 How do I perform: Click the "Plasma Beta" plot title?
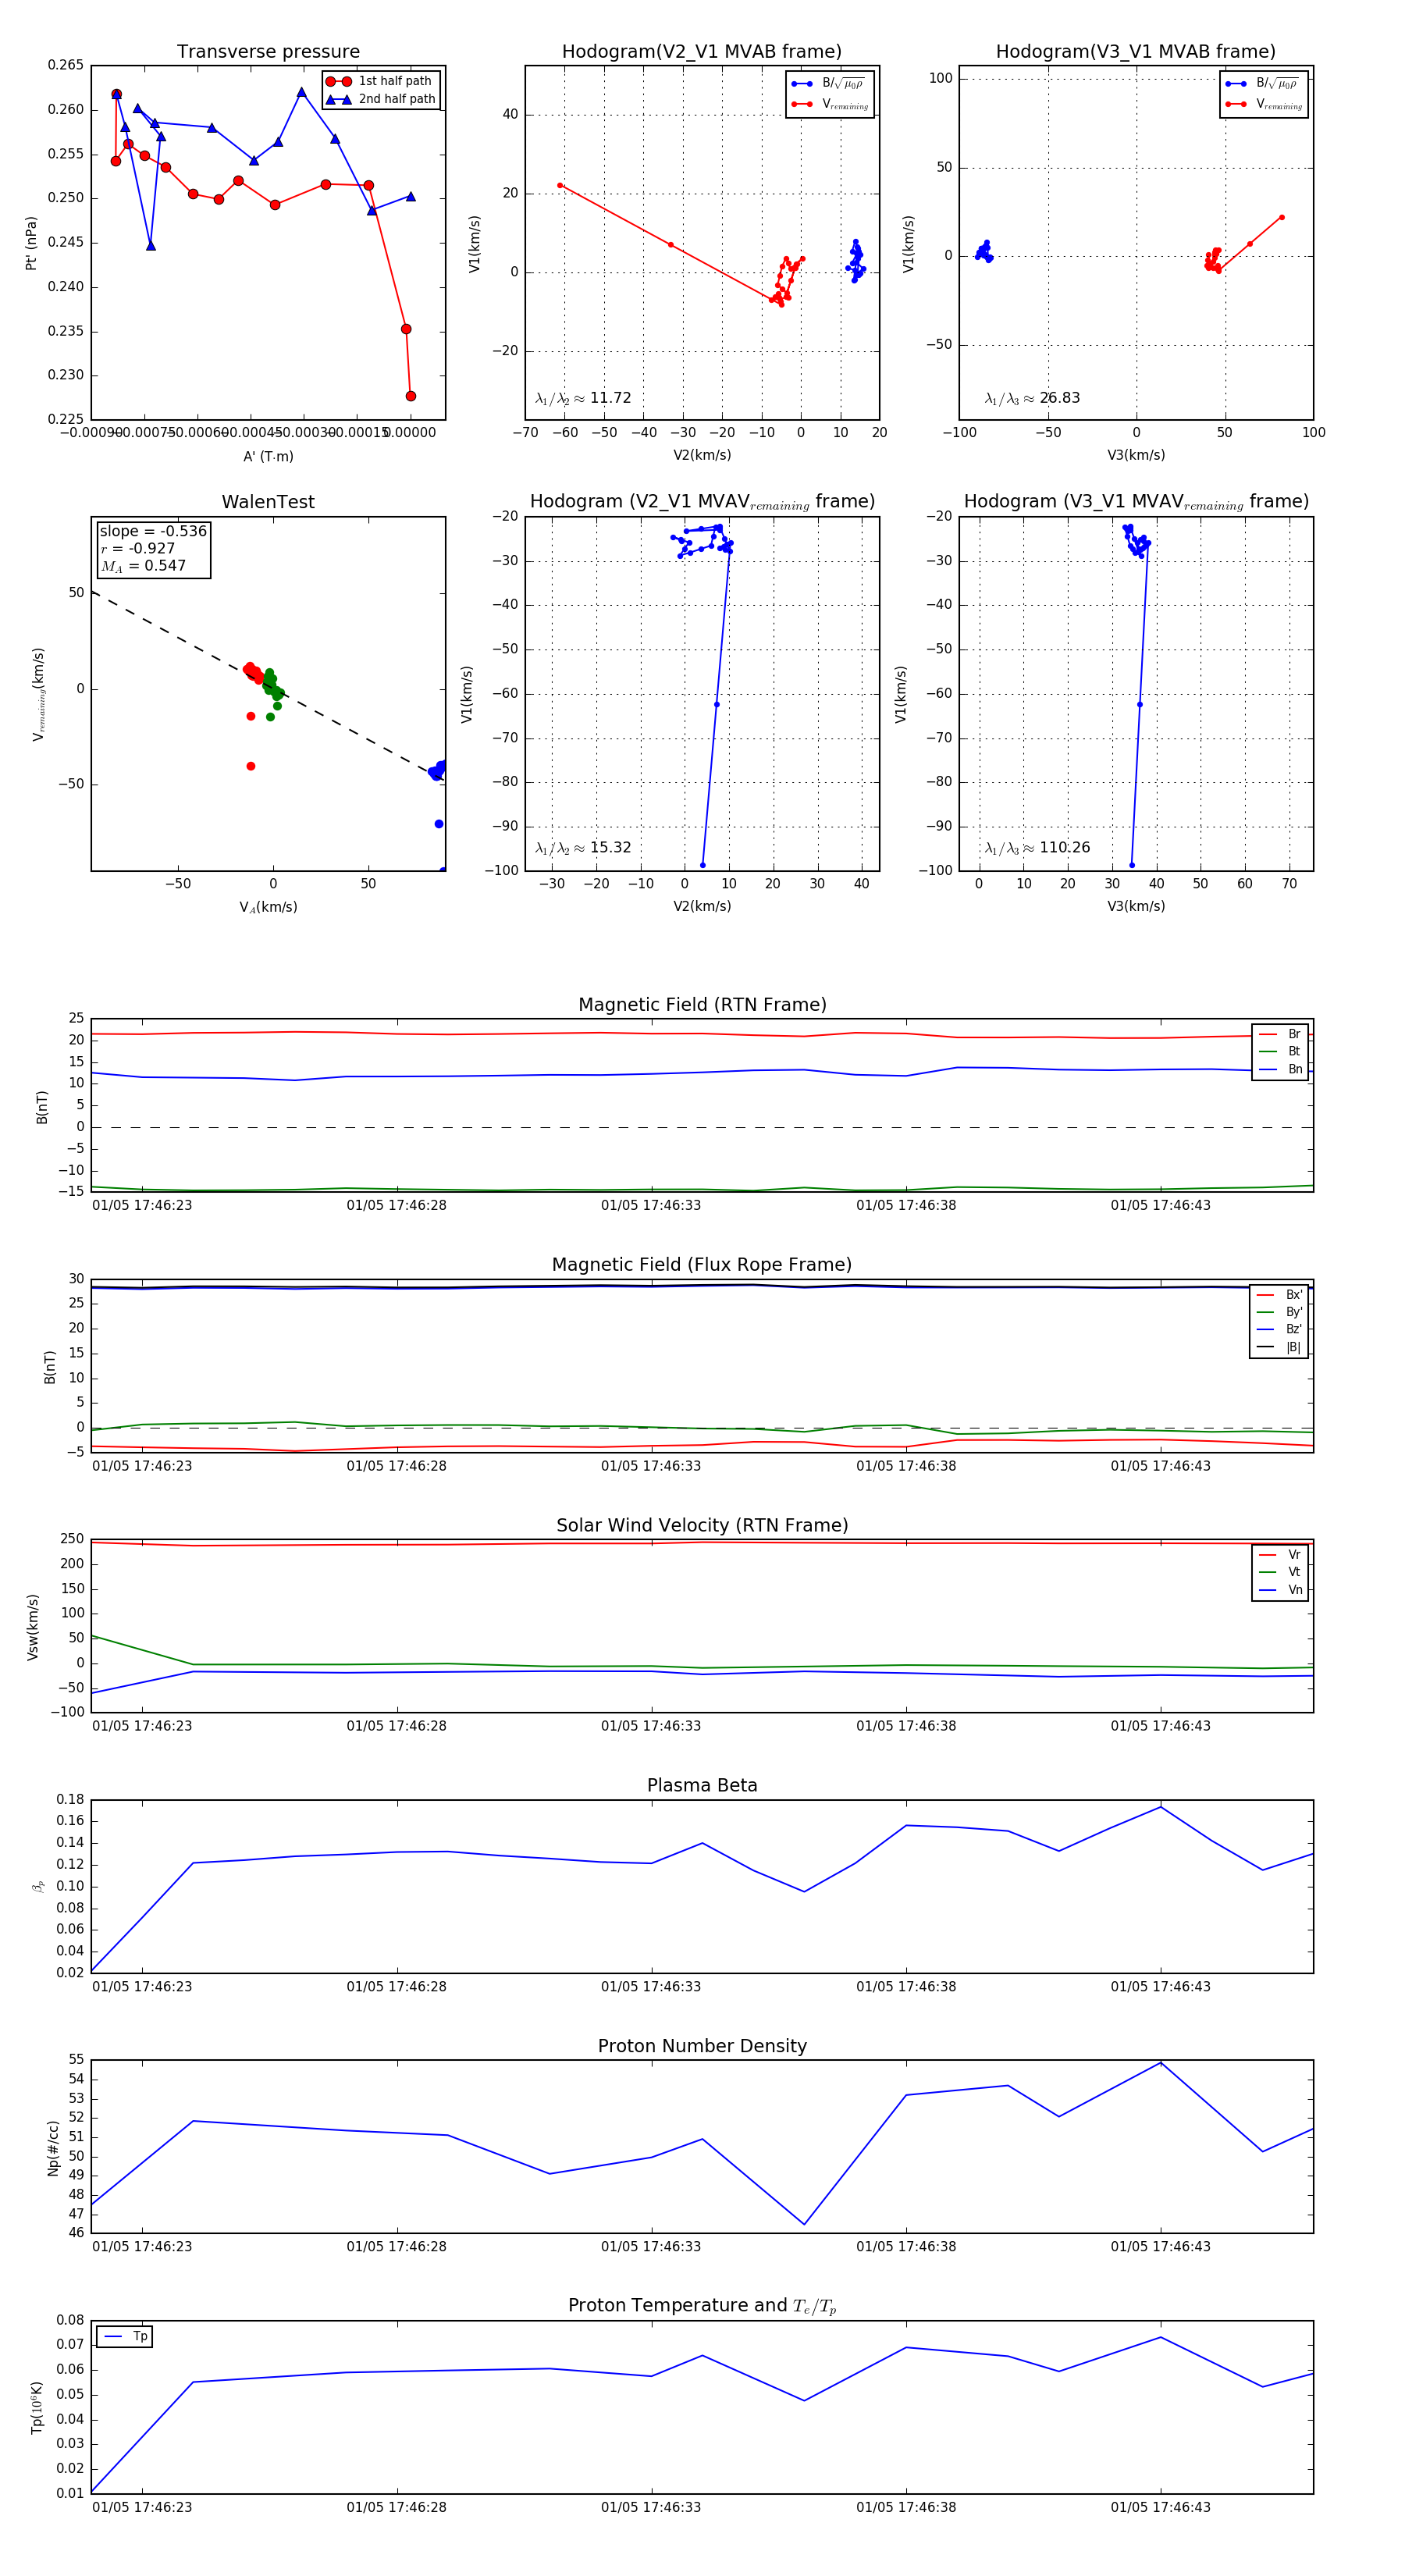click(702, 1785)
